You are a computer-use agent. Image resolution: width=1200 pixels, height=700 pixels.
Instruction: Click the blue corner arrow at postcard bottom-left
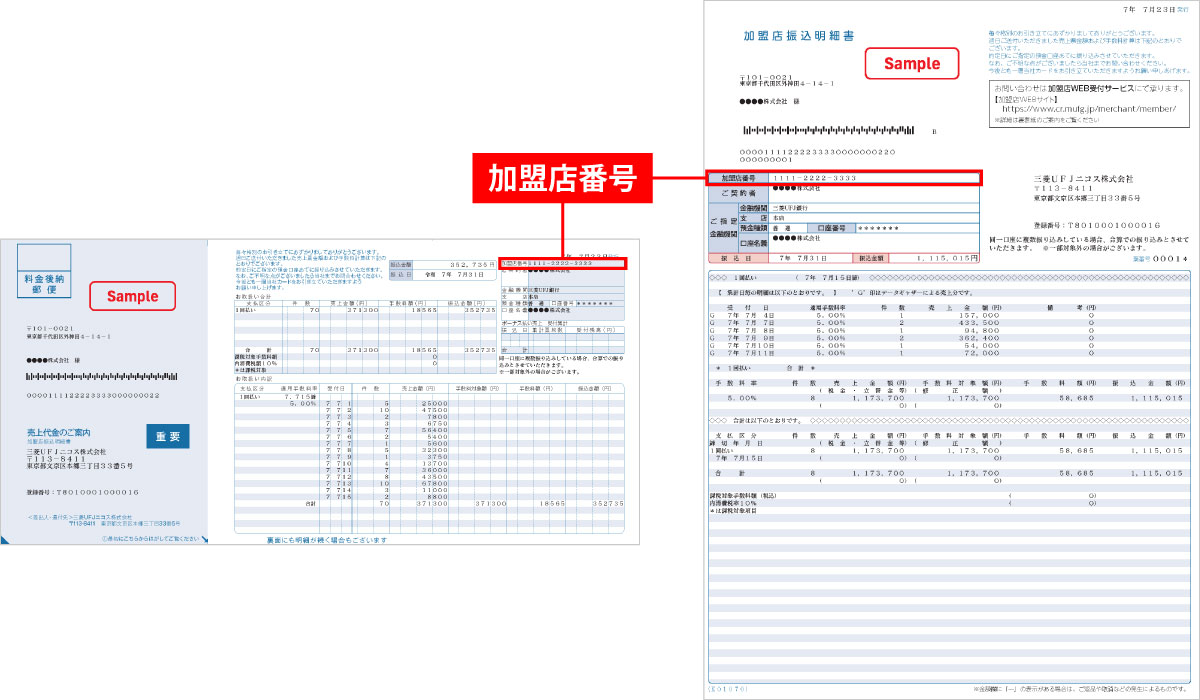[x=8, y=539]
